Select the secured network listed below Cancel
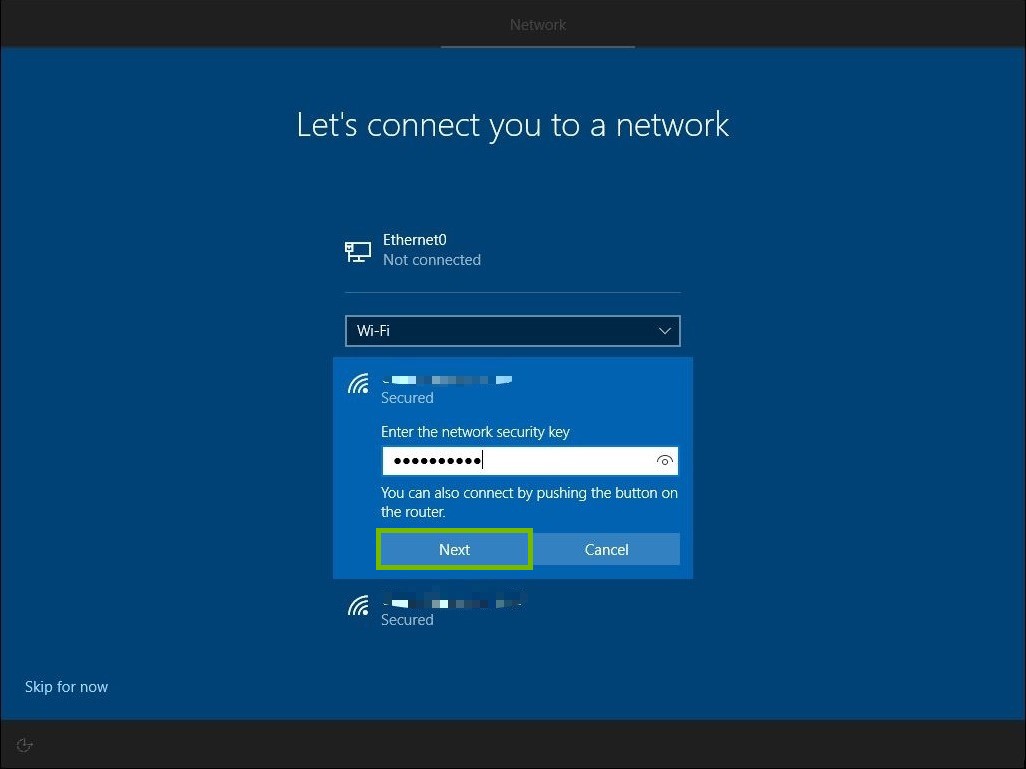 pos(512,610)
